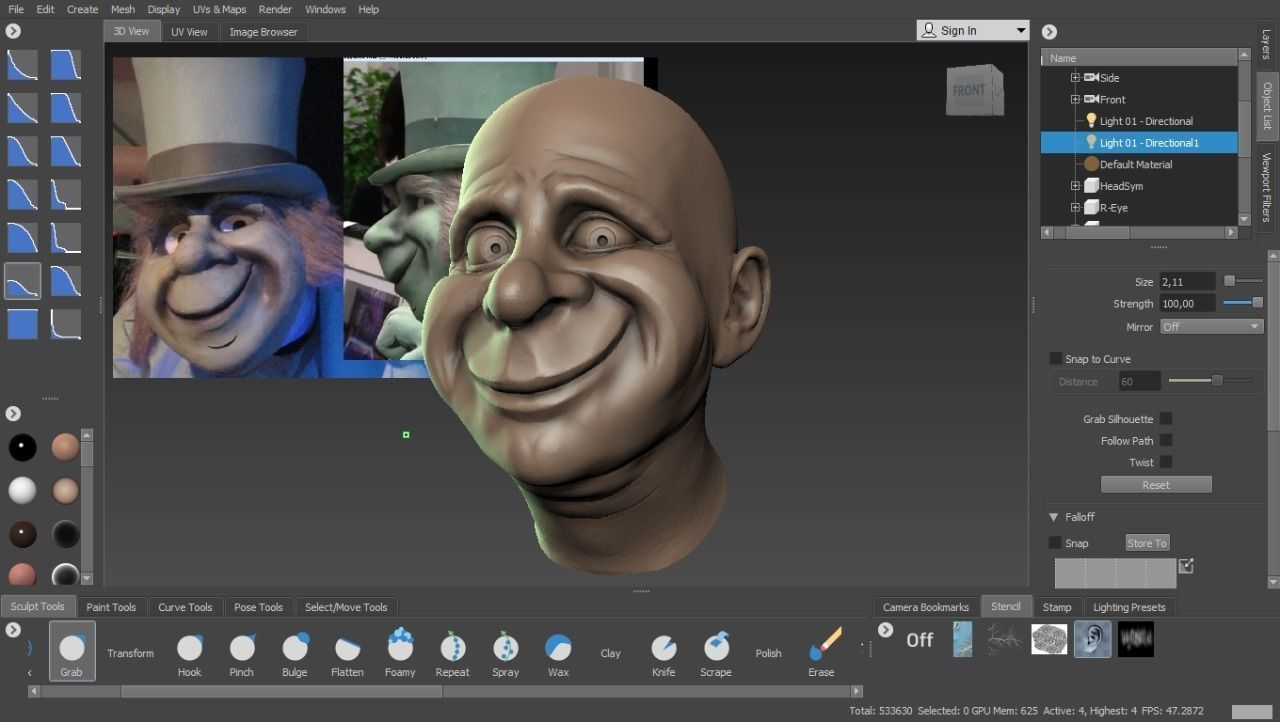Toggle Follow Path checkbox

point(1166,440)
